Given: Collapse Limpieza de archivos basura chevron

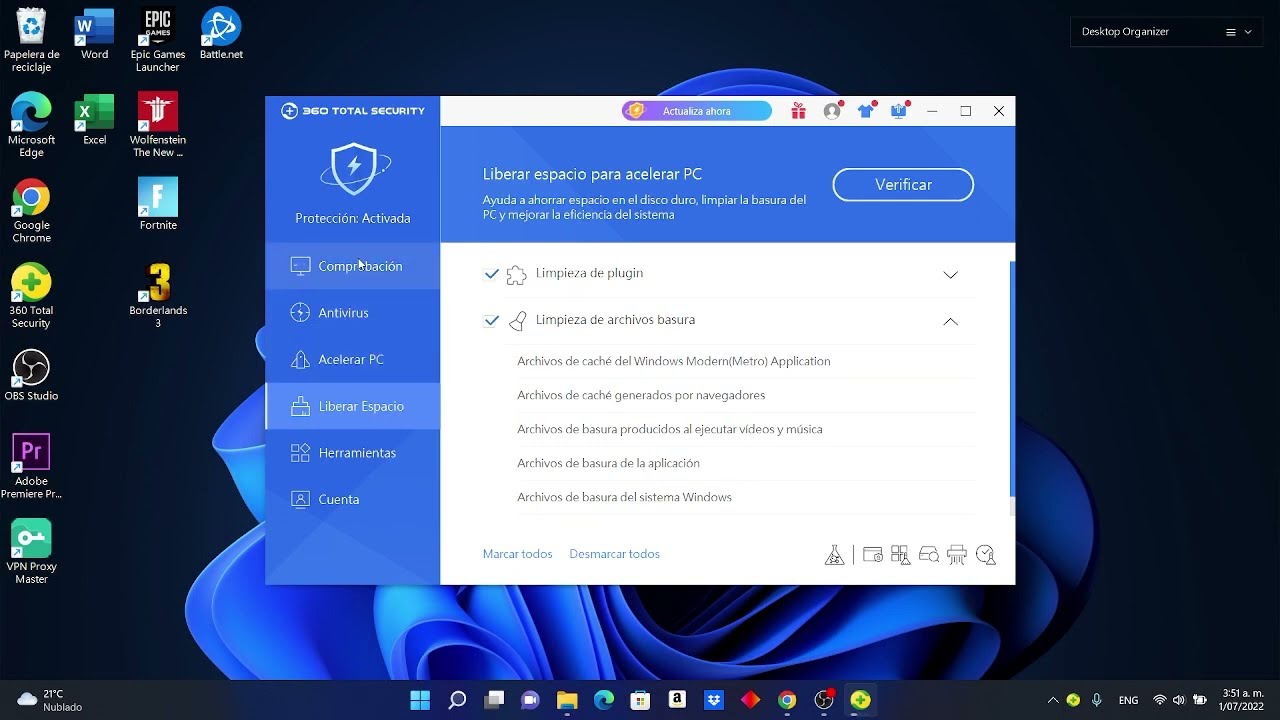Looking at the screenshot, I should [950, 321].
